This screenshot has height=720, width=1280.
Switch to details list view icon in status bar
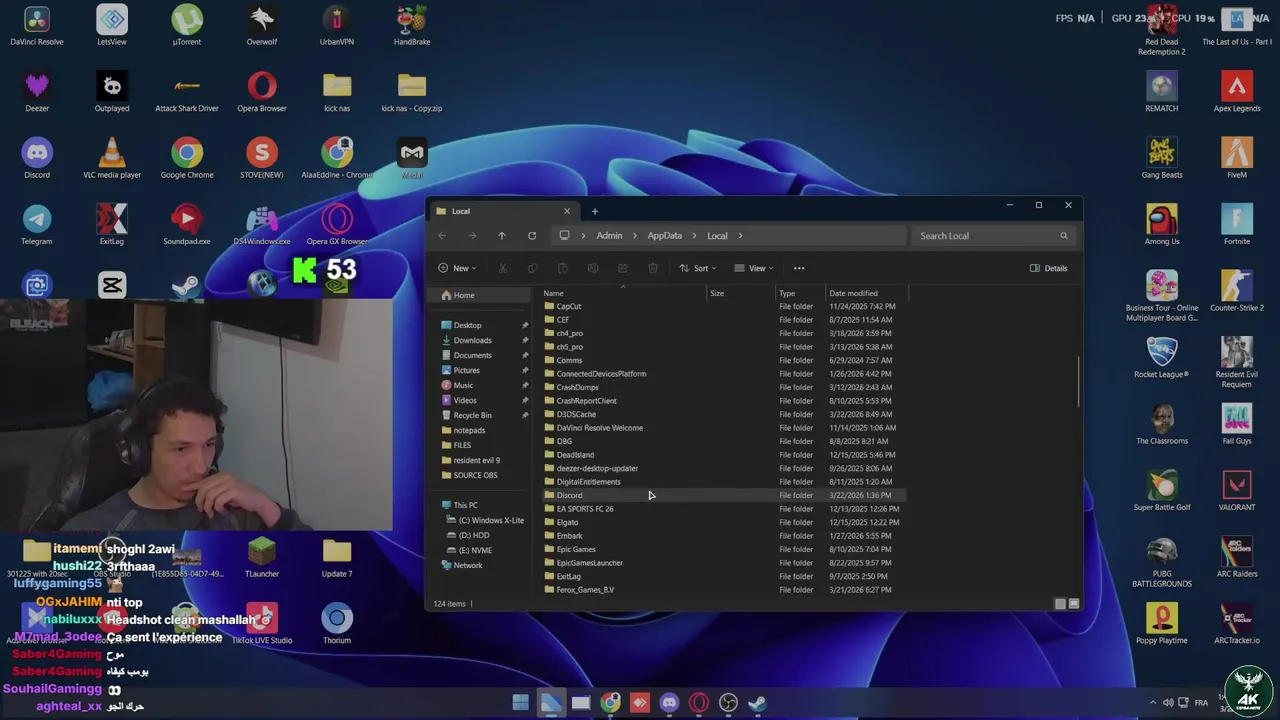1060,604
